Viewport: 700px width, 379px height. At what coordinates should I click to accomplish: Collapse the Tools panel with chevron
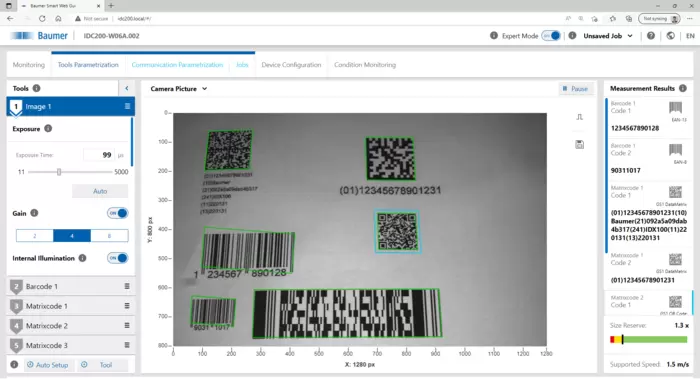127,88
